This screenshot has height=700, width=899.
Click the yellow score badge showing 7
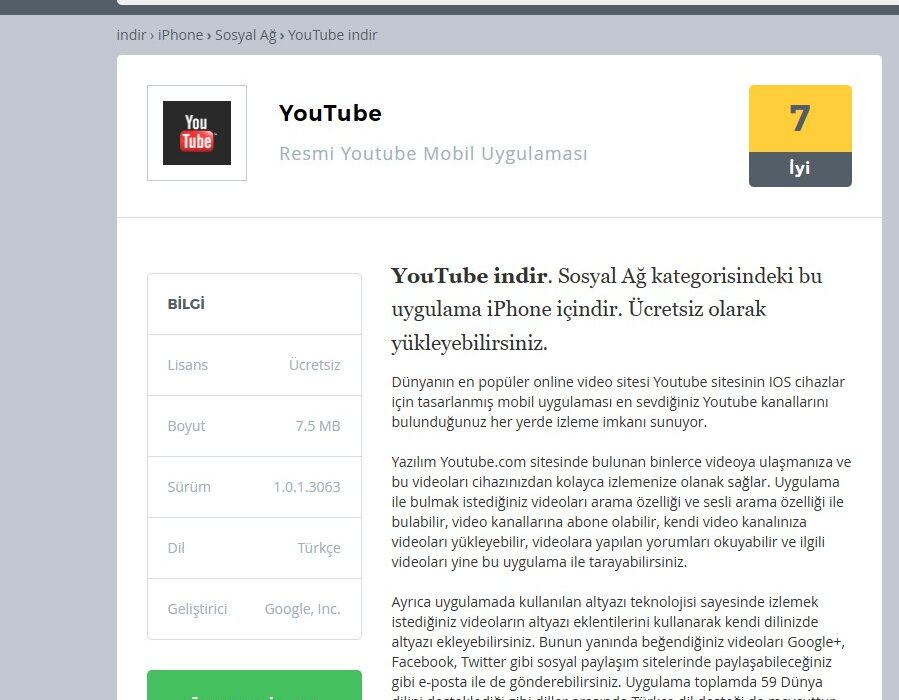pos(799,119)
